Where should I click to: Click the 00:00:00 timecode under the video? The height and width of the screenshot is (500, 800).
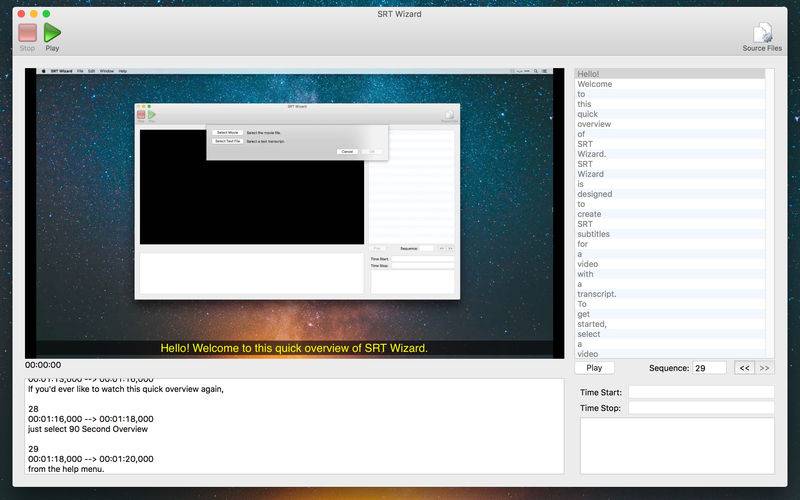(43, 365)
